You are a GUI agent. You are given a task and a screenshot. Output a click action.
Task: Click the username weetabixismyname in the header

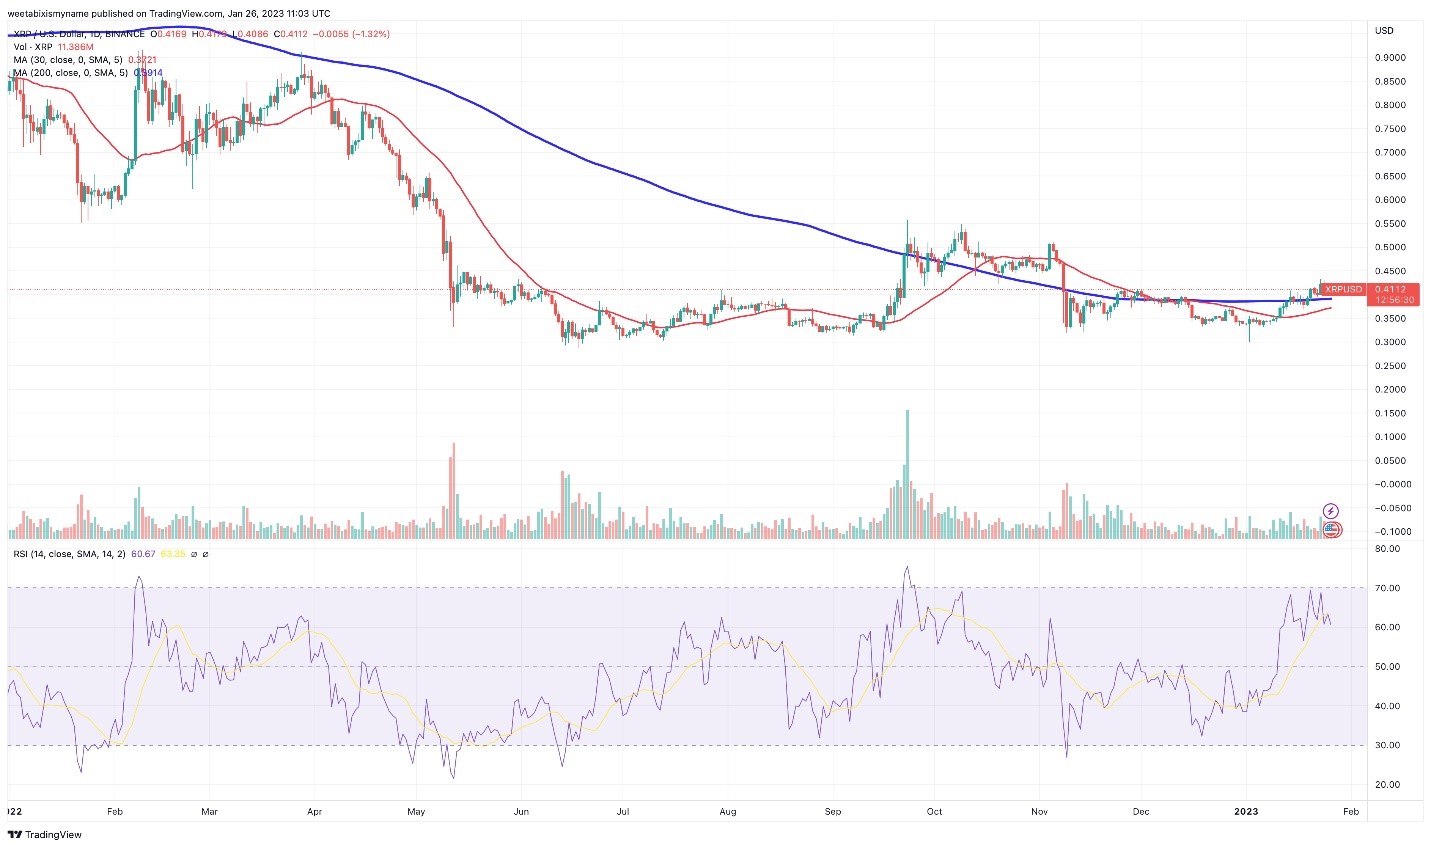[x=42, y=13]
